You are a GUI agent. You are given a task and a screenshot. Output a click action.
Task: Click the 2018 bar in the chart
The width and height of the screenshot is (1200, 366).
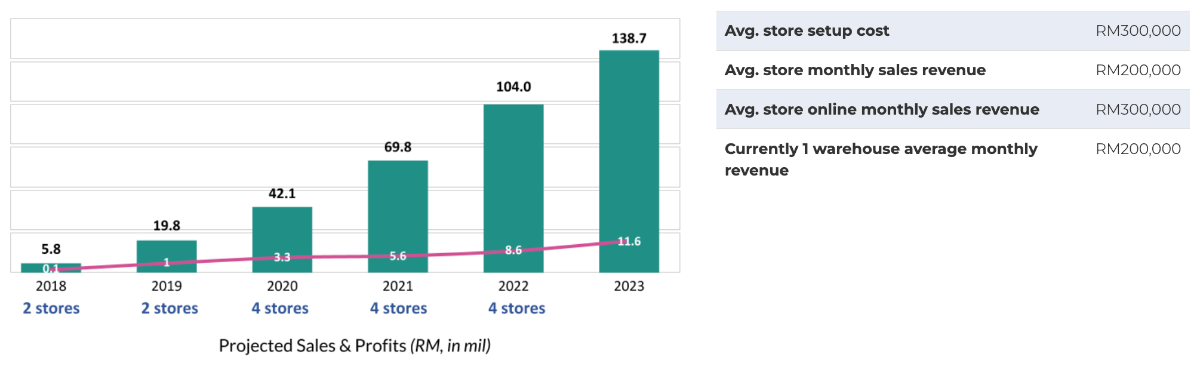coord(51,267)
